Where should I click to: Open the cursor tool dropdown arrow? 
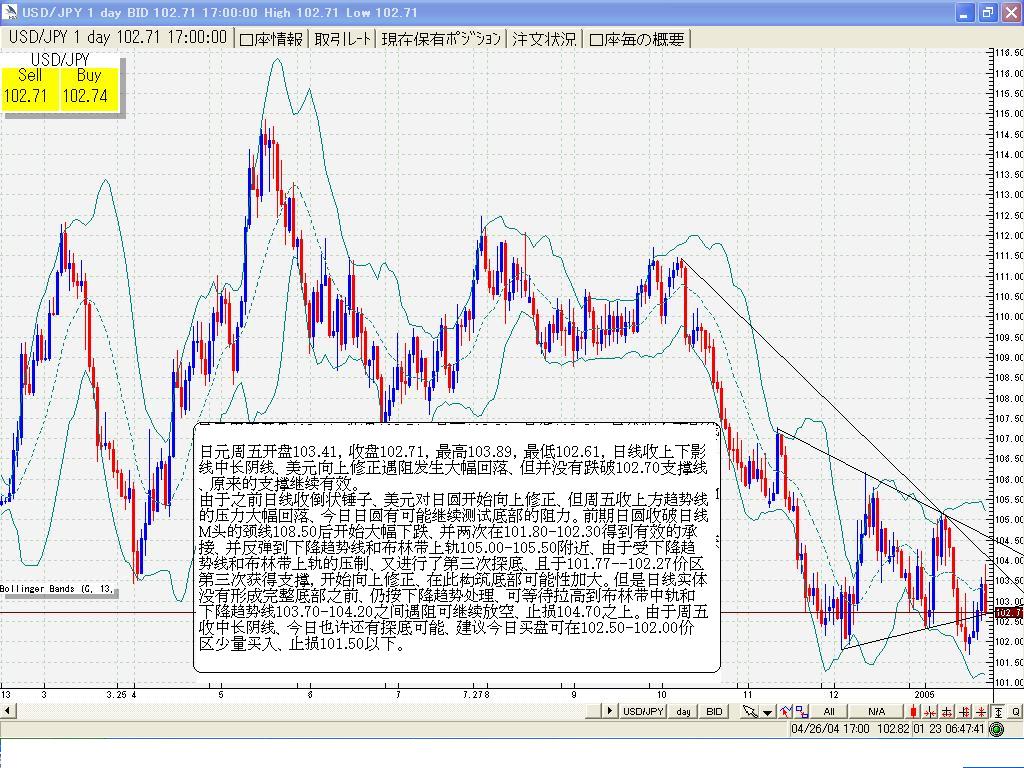[x=768, y=712]
